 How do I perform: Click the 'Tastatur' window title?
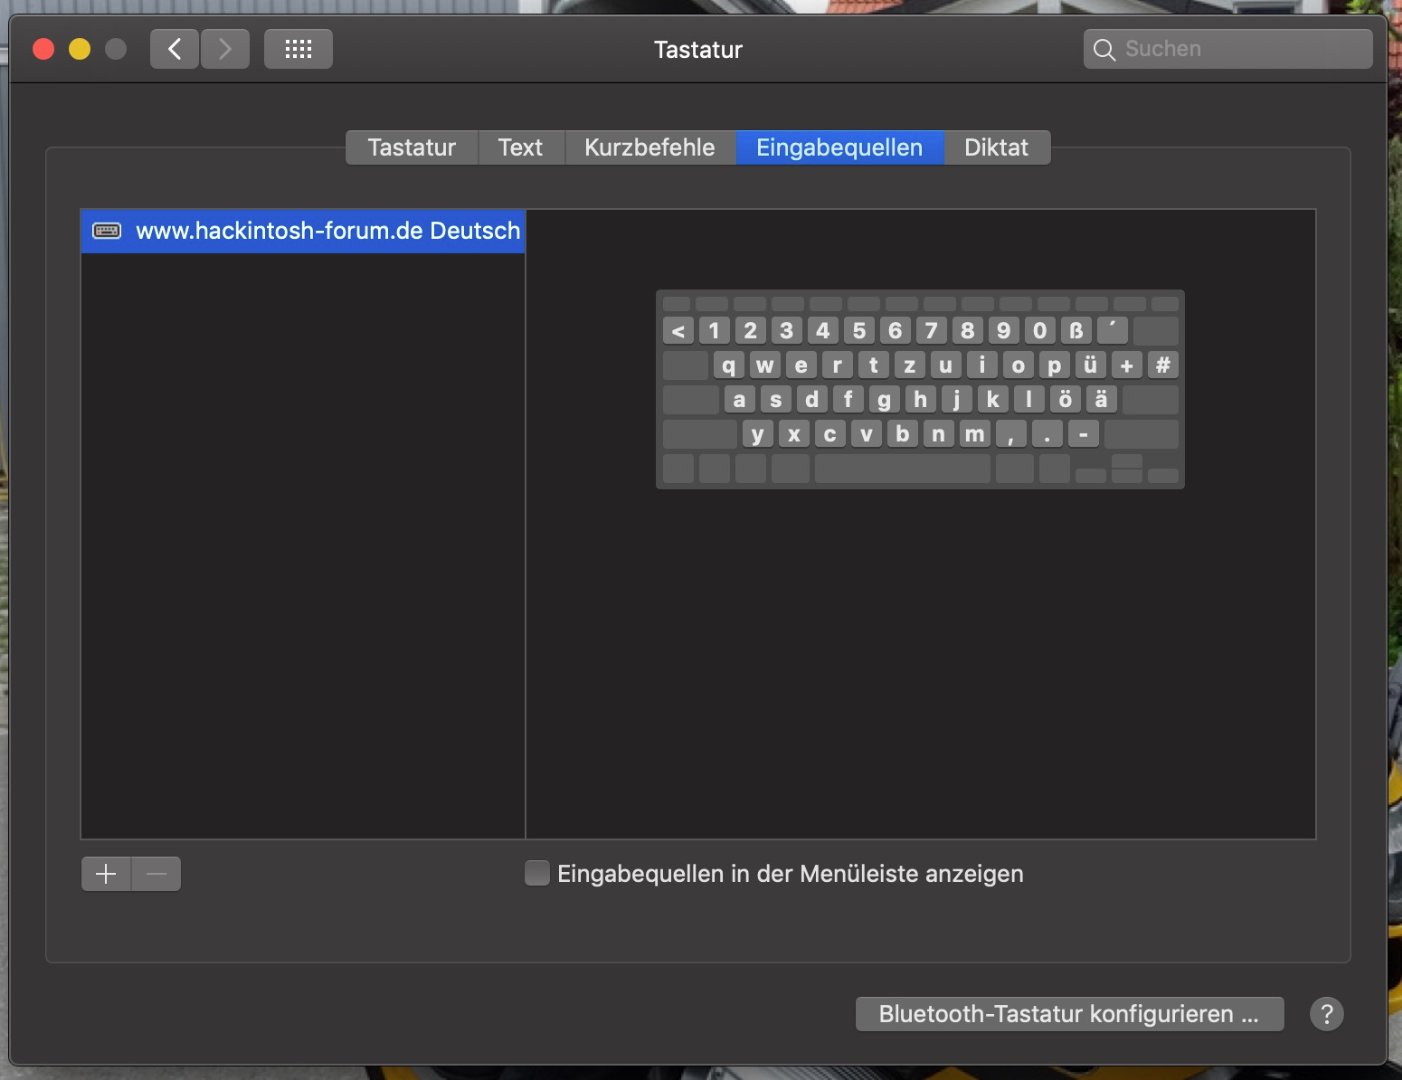pos(698,50)
